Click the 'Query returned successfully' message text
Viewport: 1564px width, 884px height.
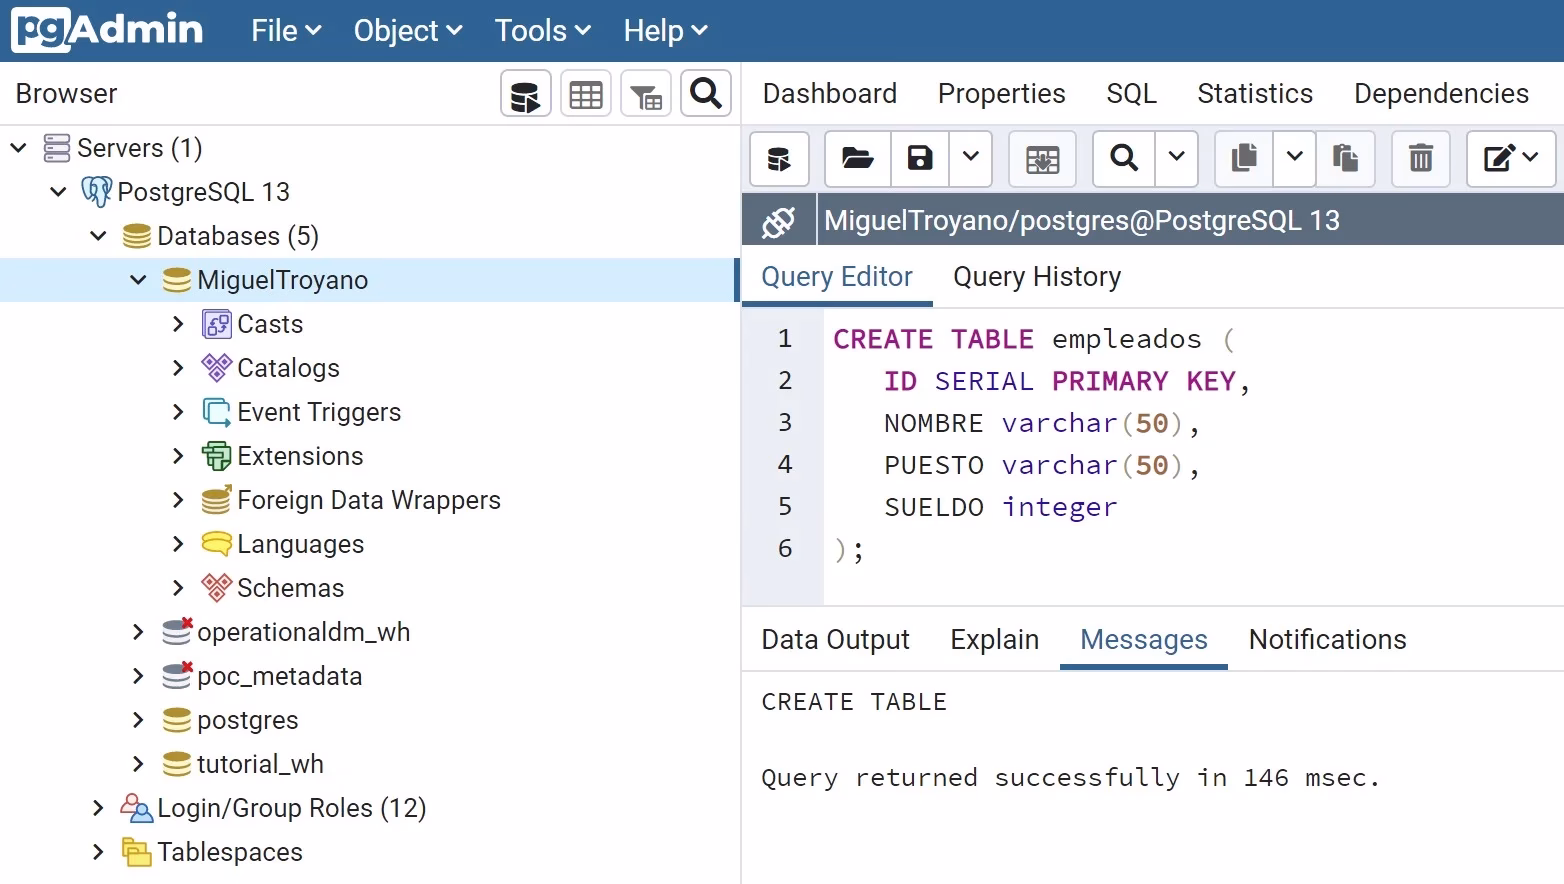(1071, 778)
